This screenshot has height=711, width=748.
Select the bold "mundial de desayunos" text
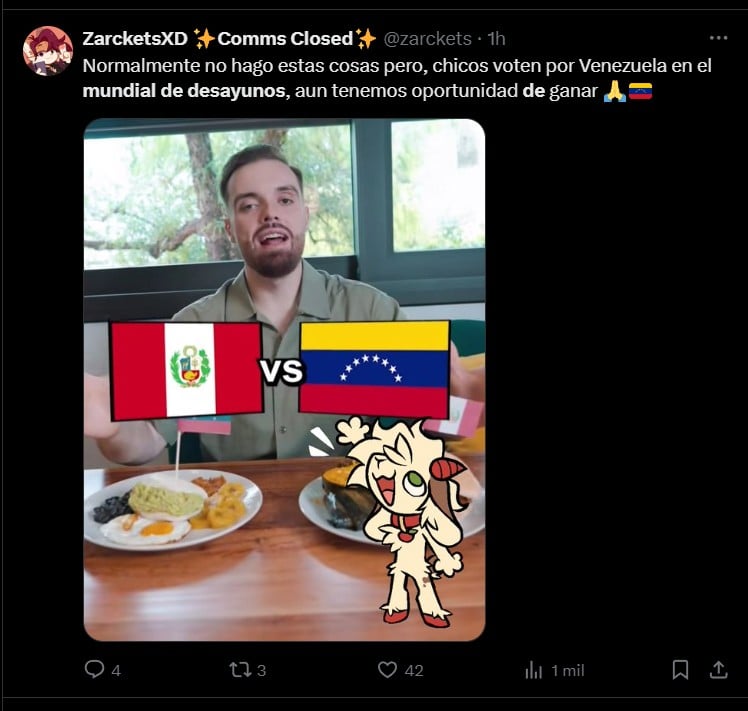tap(184, 91)
